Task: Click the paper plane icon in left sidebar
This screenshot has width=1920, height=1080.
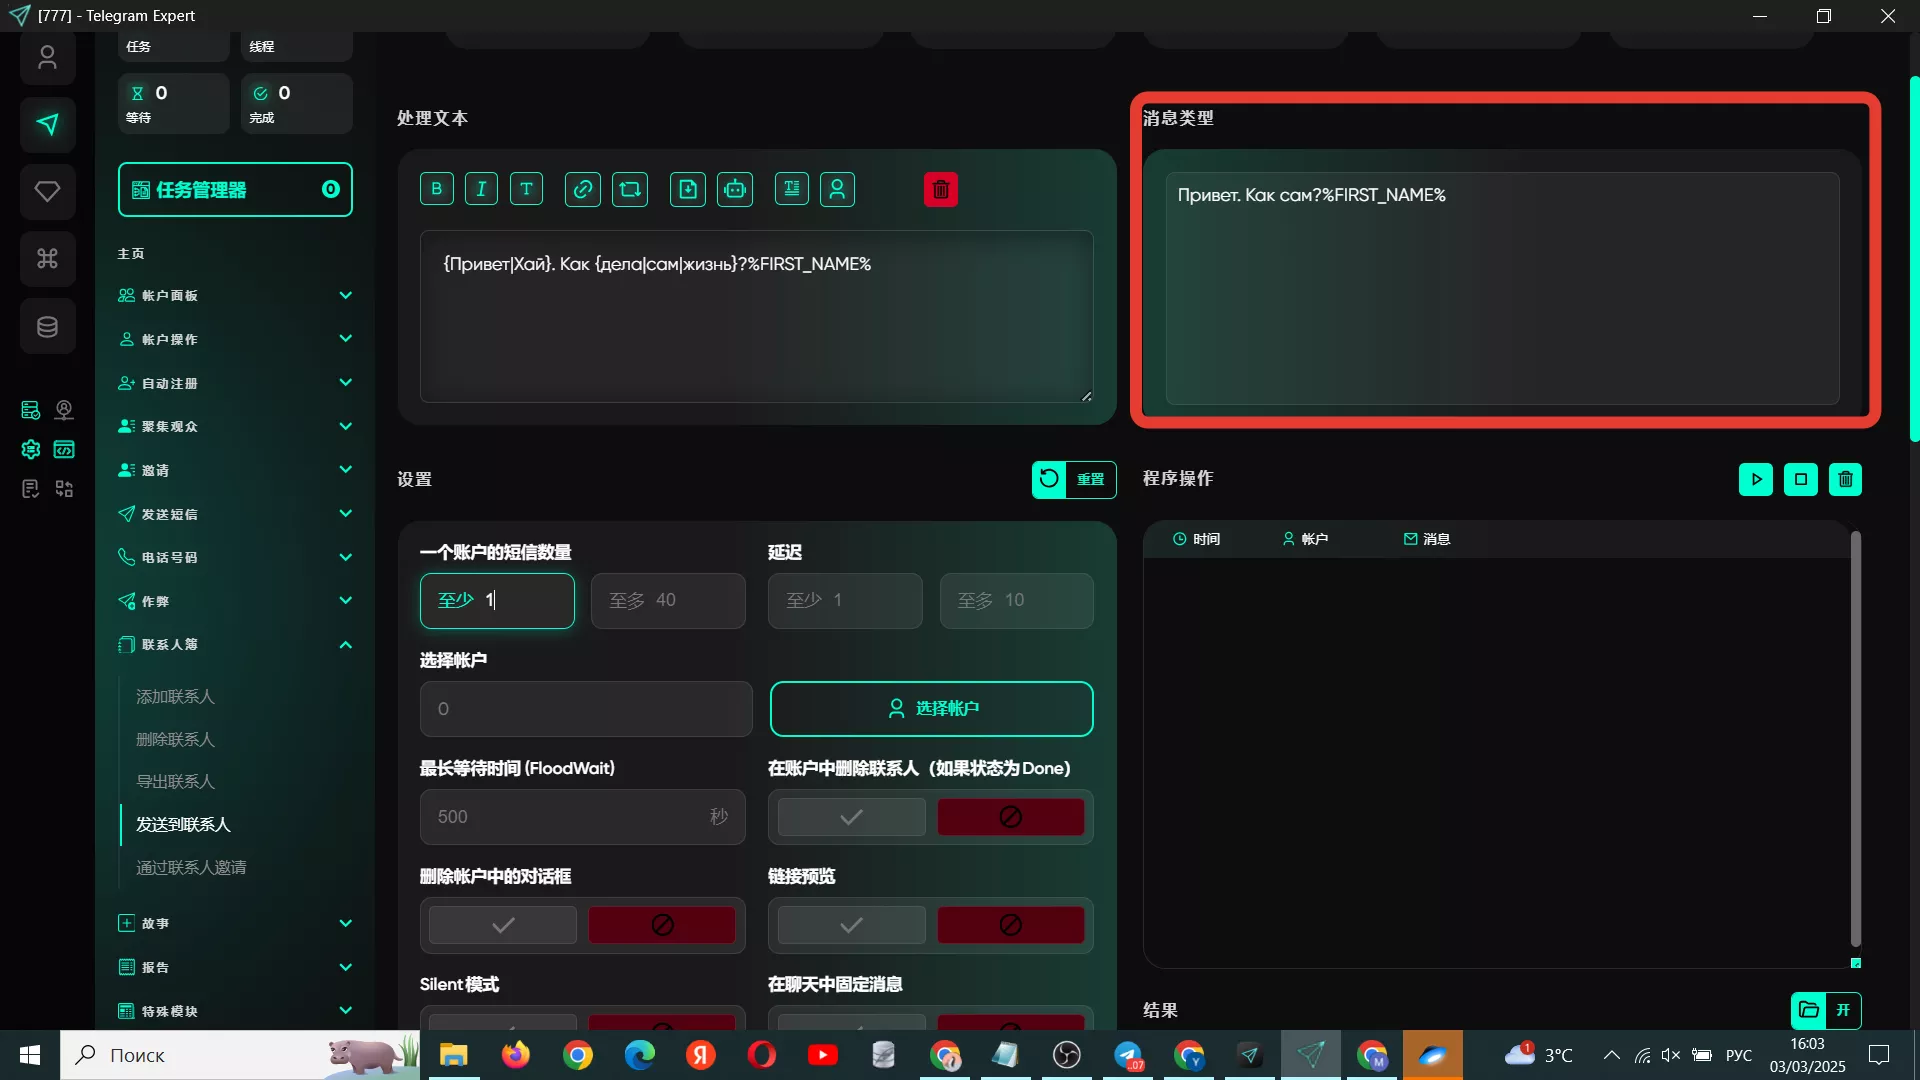Action: 47,125
